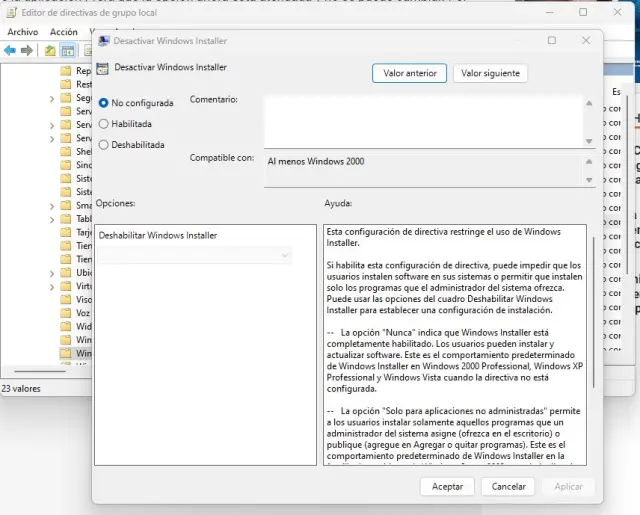Click the forward arrow toolbar icon

pos(27,50)
